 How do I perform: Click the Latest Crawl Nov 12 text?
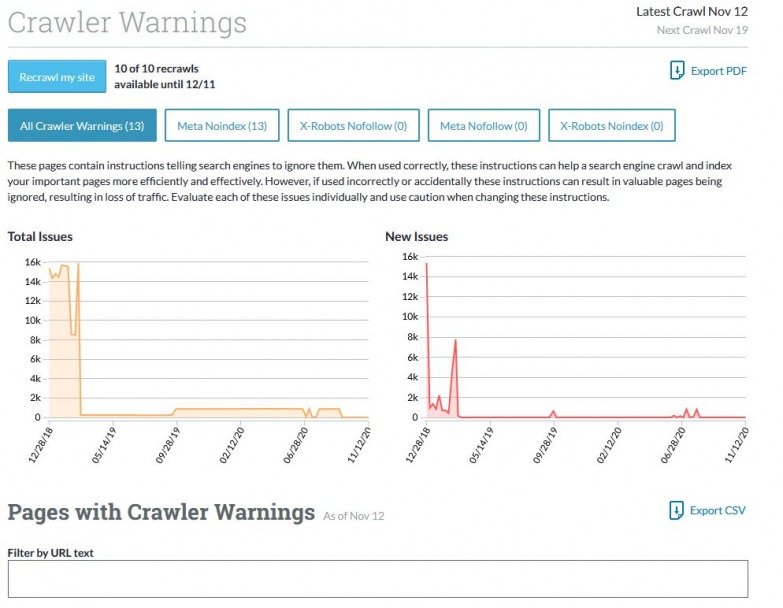click(692, 11)
